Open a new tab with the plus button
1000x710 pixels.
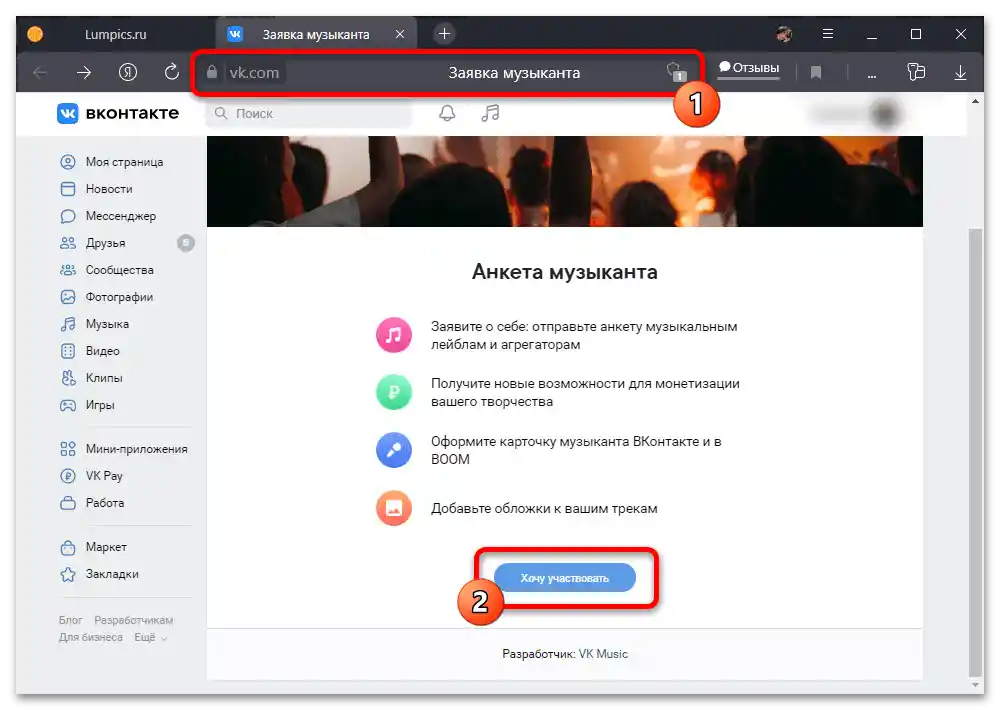pyautogui.click(x=445, y=34)
